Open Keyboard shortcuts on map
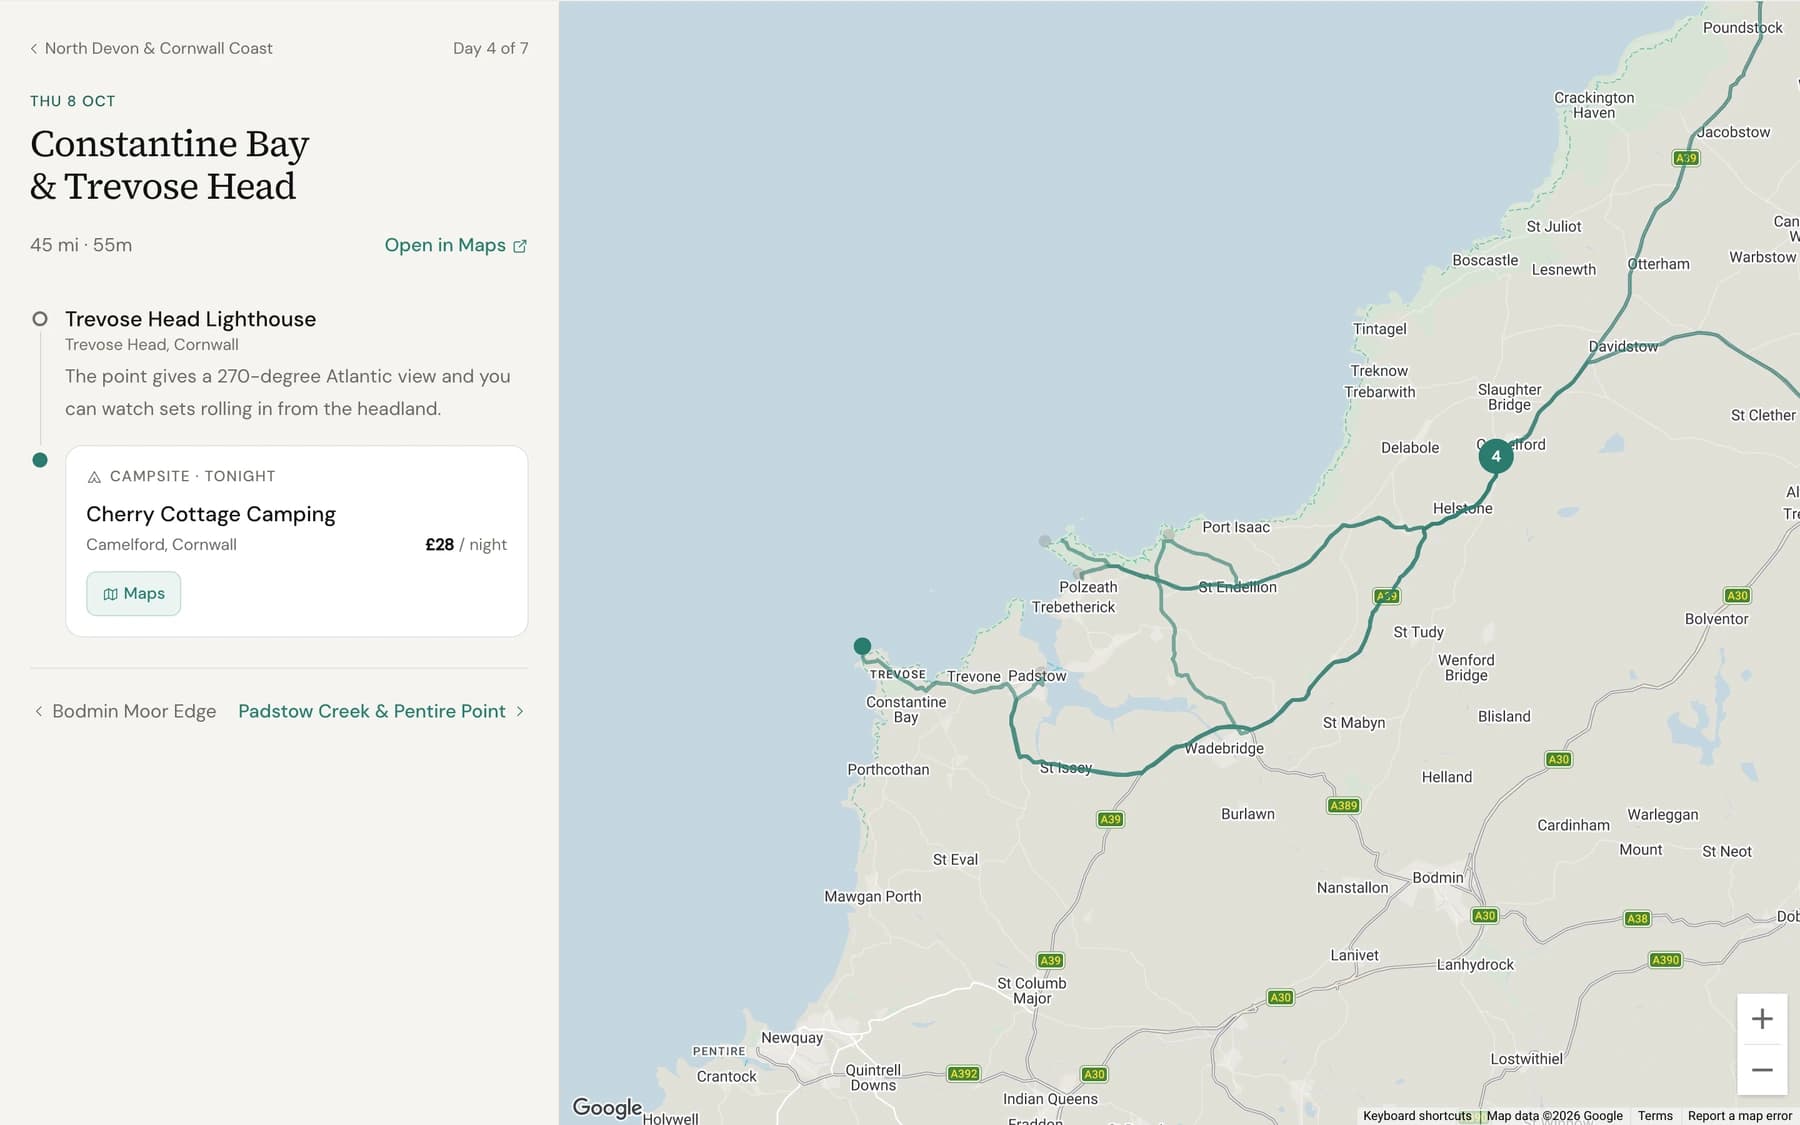 pyautogui.click(x=1417, y=1116)
